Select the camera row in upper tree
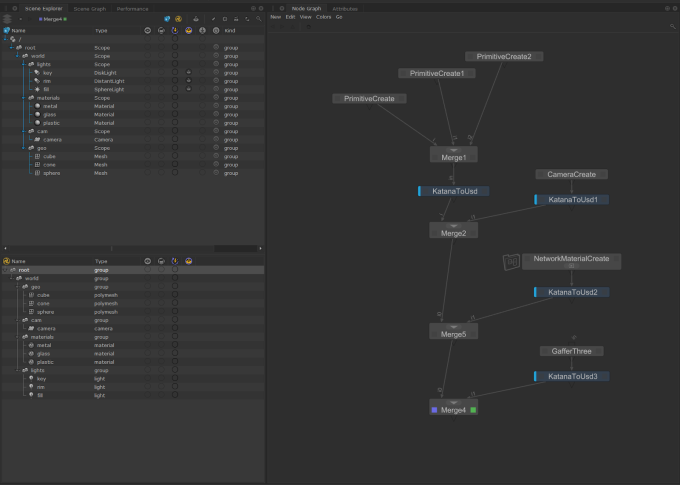This screenshot has height=485, width=680. [52, 140]
